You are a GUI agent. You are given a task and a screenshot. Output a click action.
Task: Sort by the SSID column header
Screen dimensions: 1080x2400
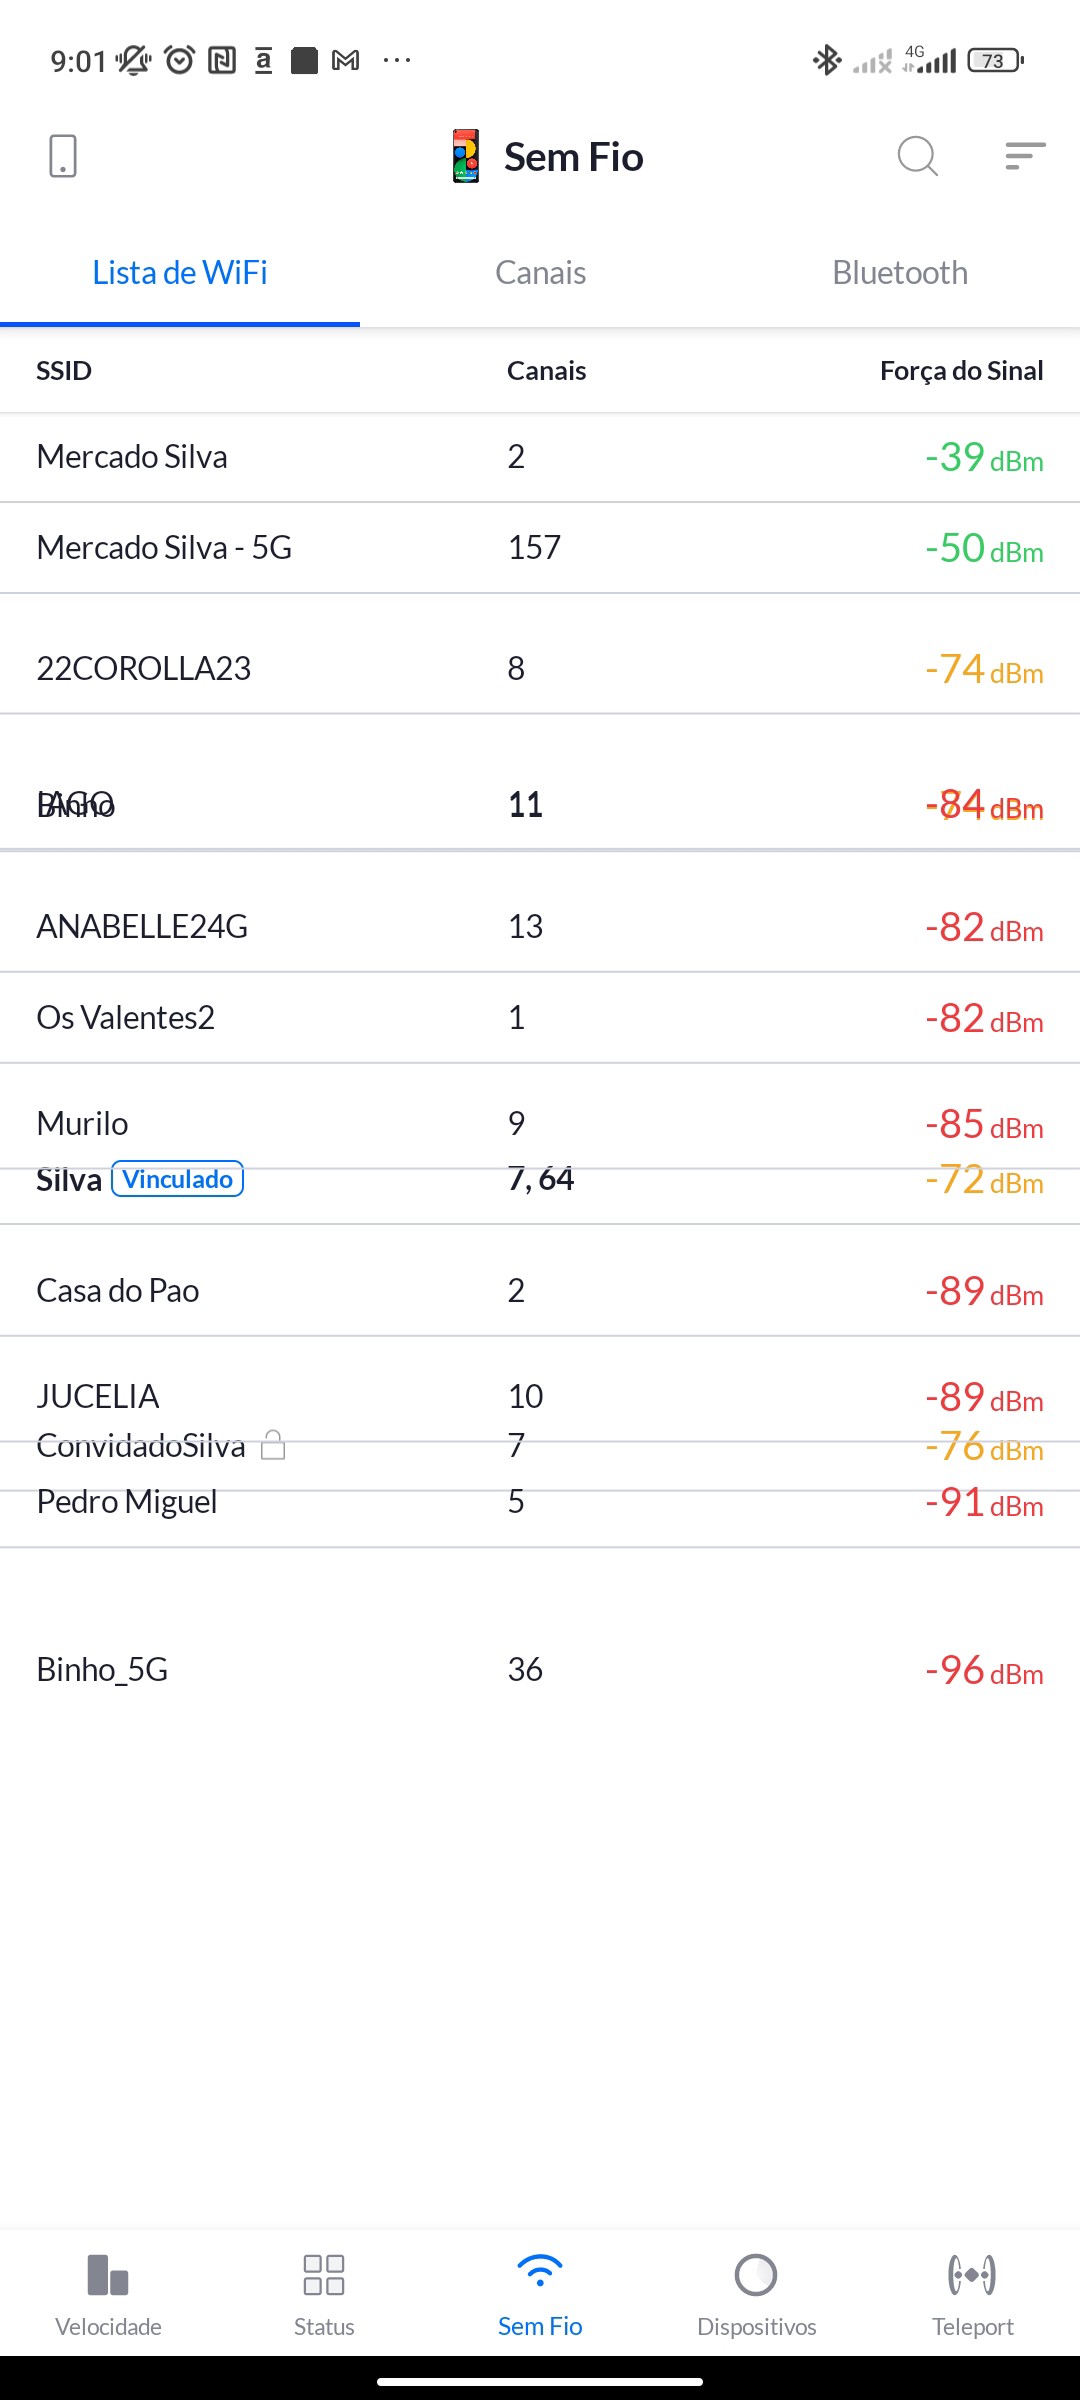64,371
